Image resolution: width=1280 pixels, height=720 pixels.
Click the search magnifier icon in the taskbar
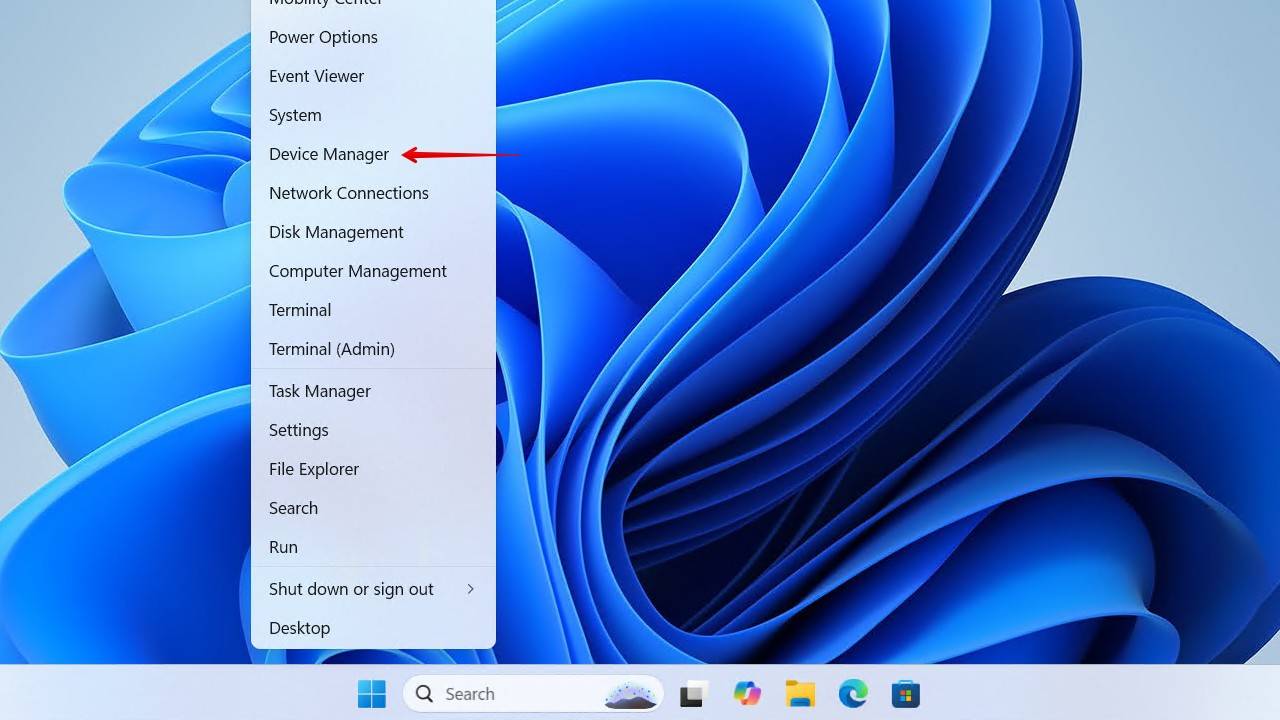(x=425, y=694)
